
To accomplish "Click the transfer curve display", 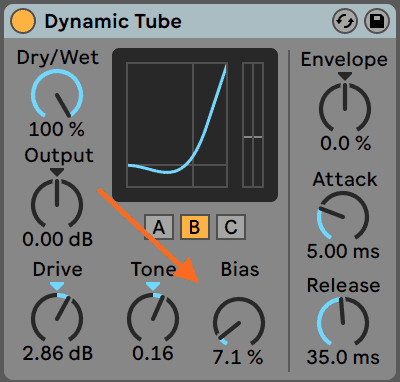I will coord(177,125).
